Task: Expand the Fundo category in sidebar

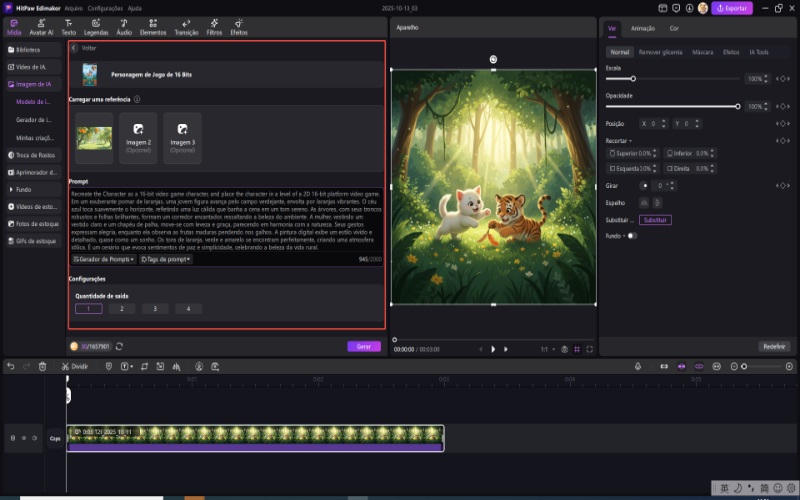Action: coord(23,189)
